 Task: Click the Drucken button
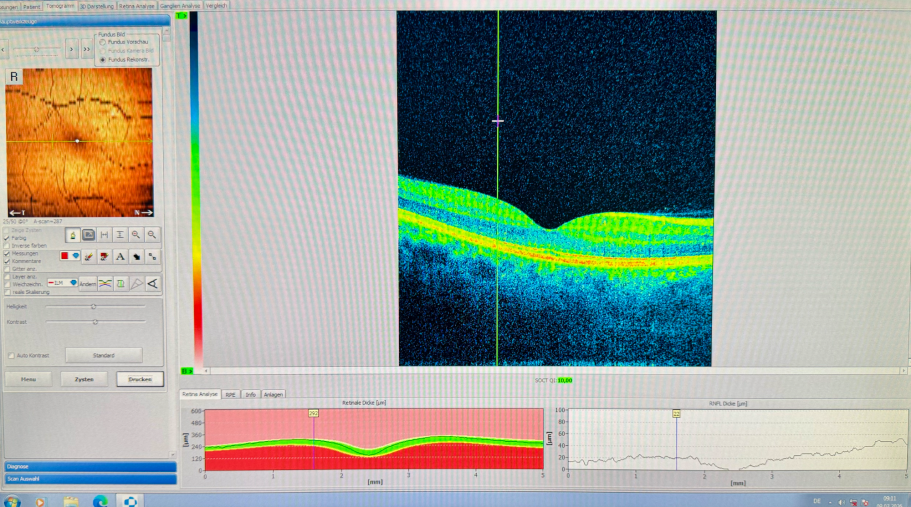[139, 380]
